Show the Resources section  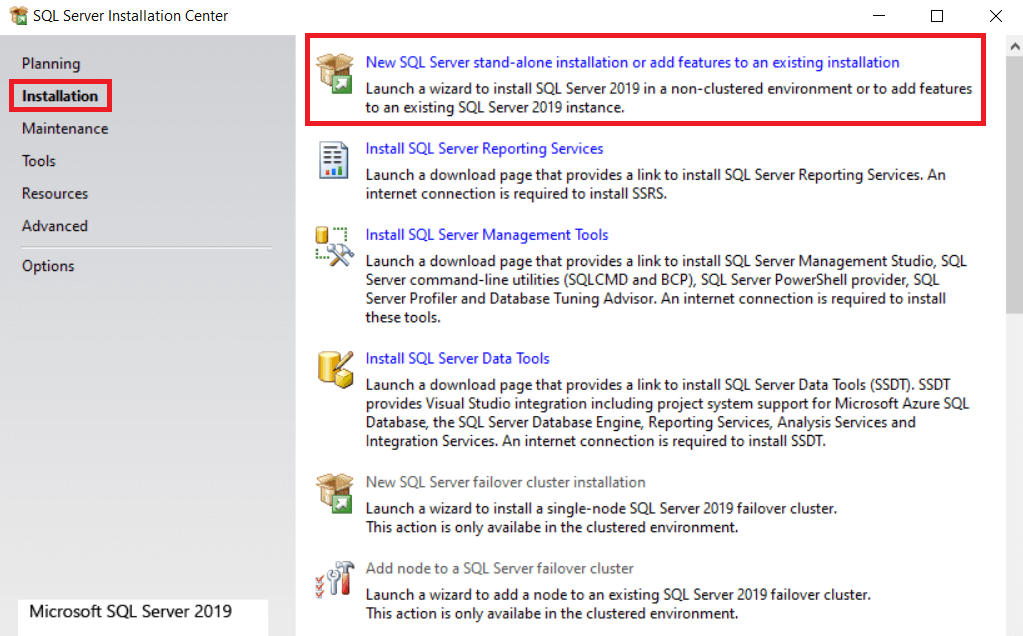[55, 194]
